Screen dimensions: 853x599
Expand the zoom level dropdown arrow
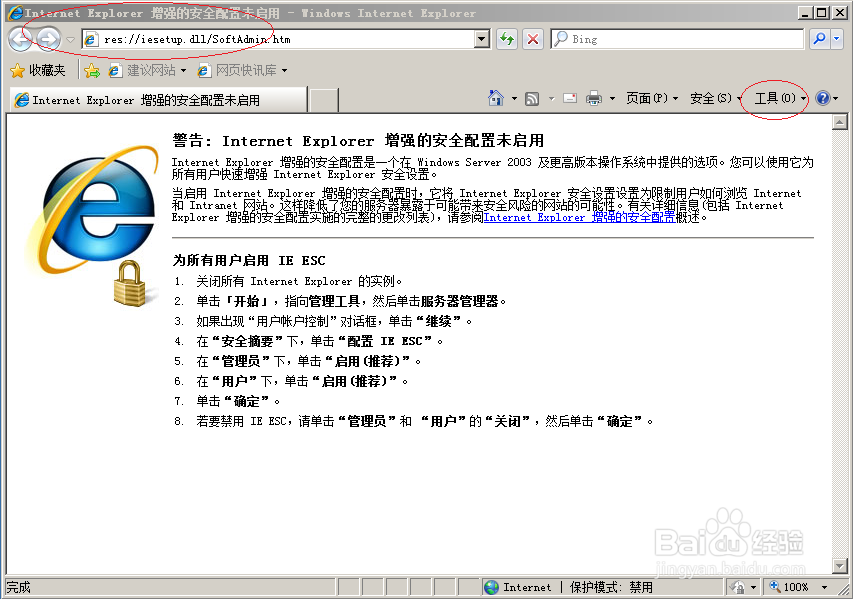click(825, 588)
